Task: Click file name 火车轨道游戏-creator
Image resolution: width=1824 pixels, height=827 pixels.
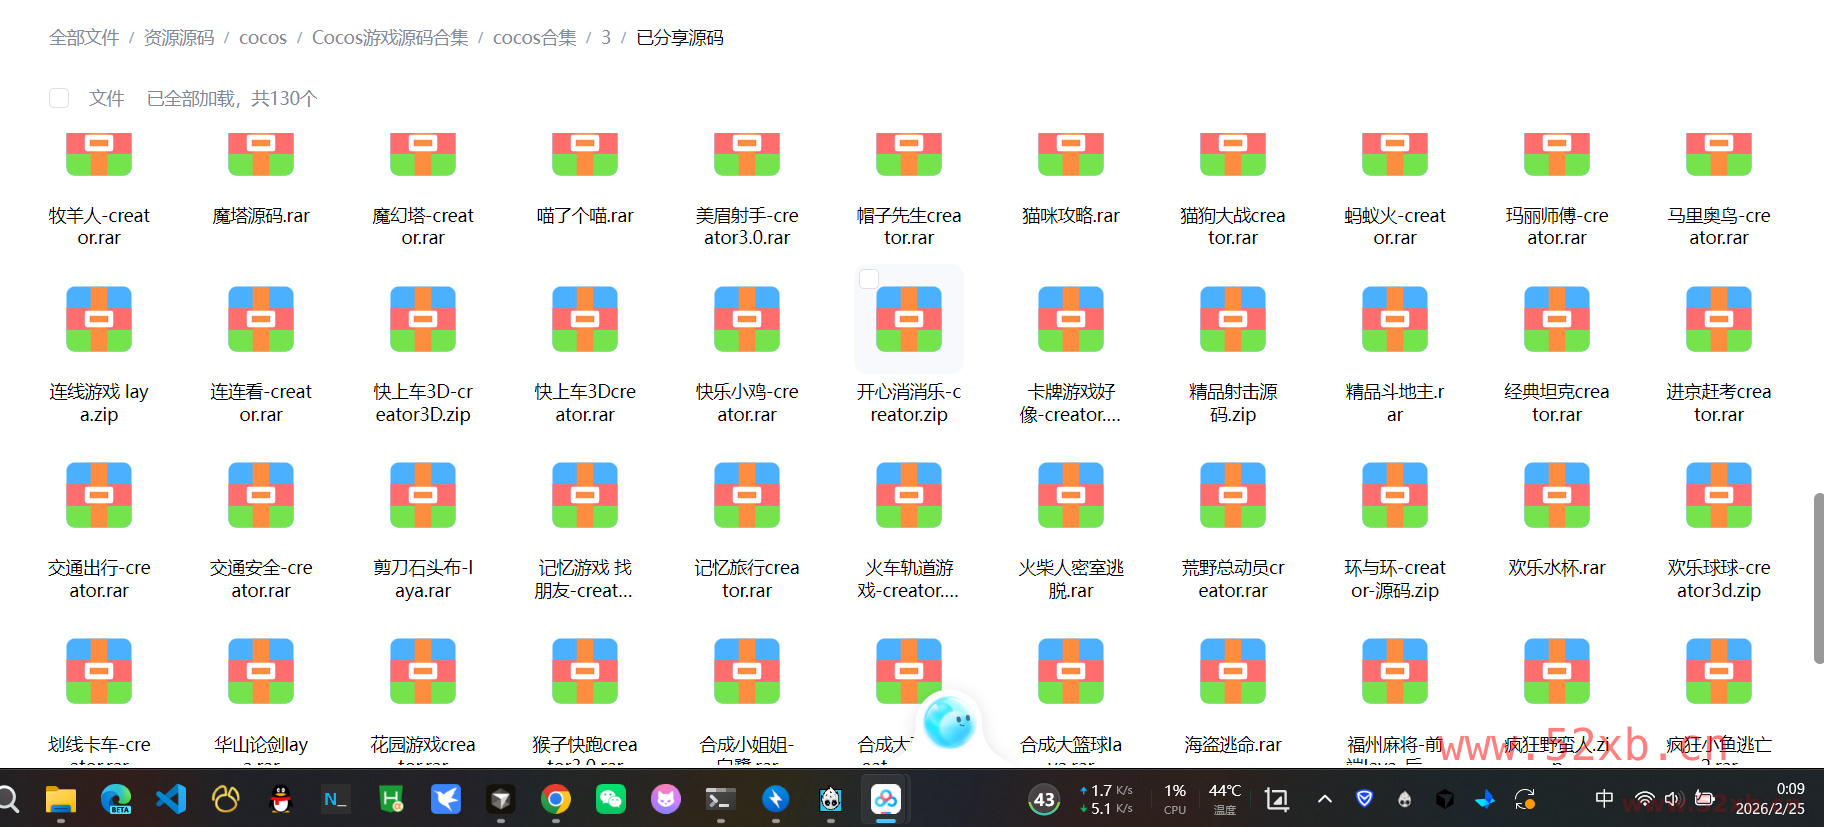Action: coord(909,579)
